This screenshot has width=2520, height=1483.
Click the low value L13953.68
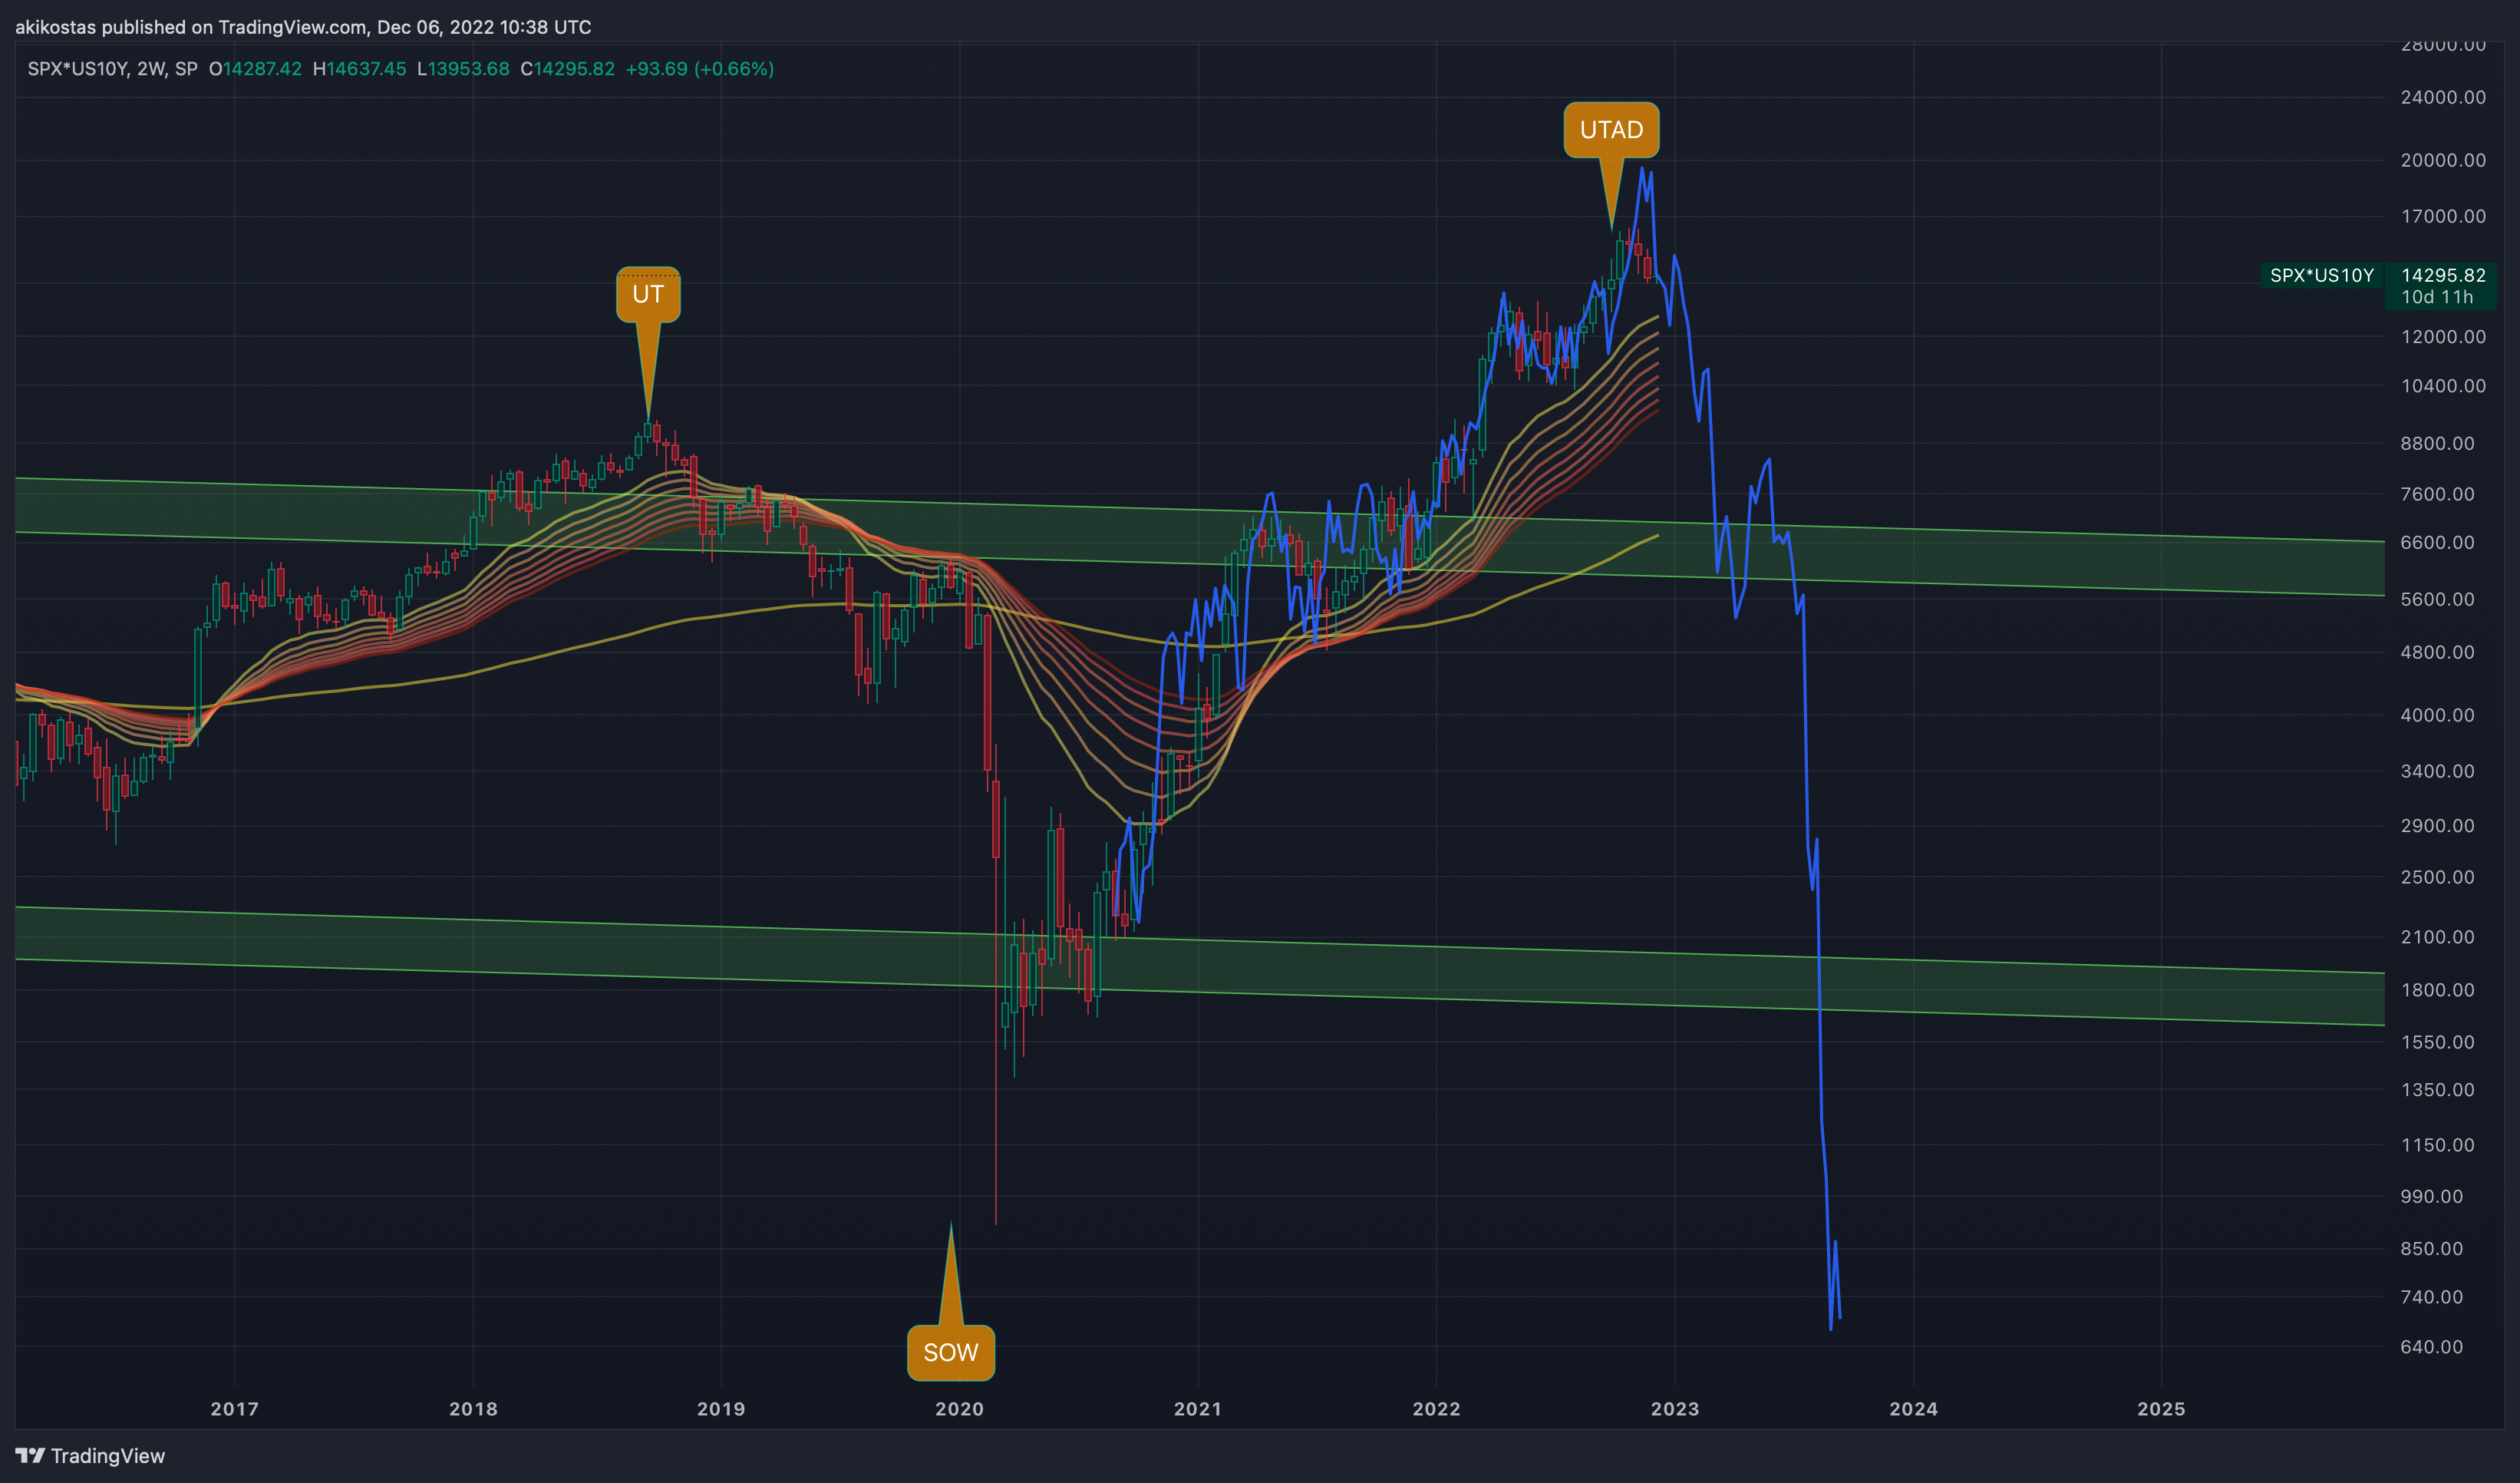pyautogui.click(x=463, y=69)
